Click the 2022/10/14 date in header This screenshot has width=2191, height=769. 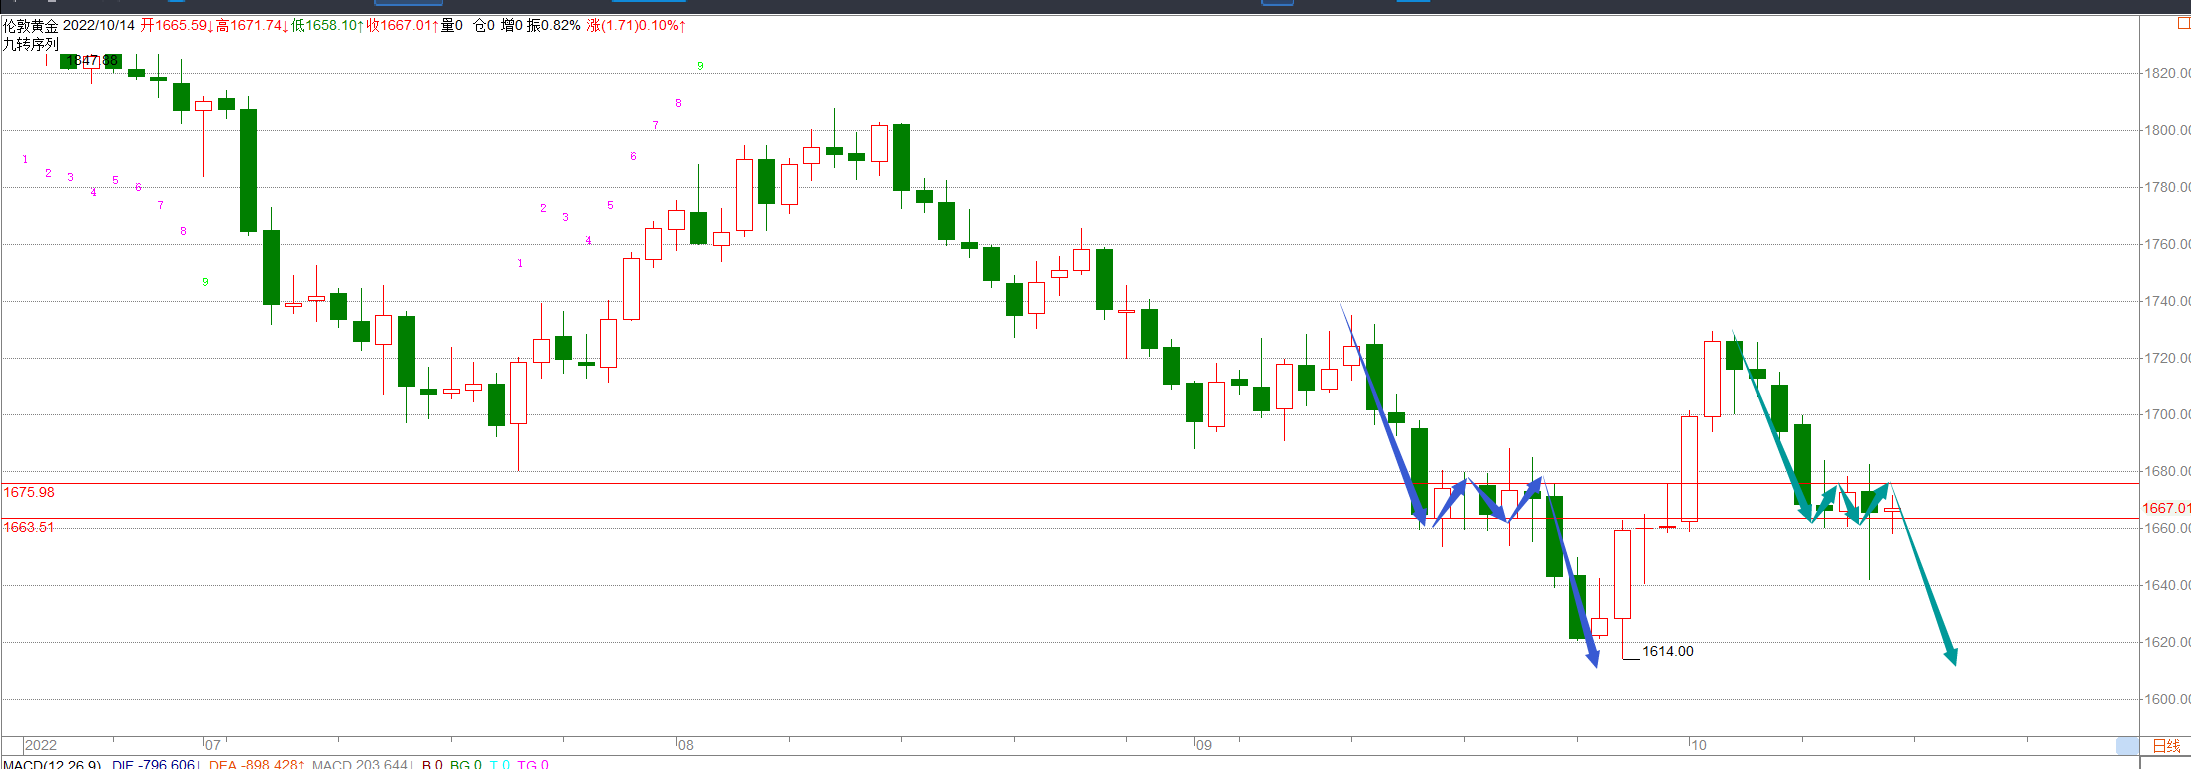point(98,25)
